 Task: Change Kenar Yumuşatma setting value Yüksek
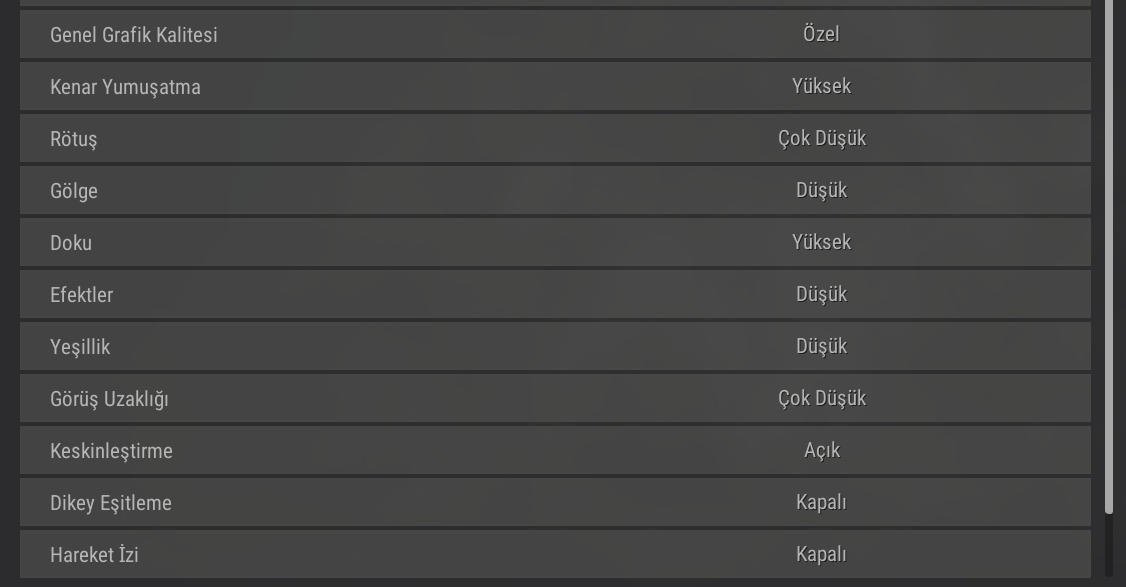(x=821, y=86)
